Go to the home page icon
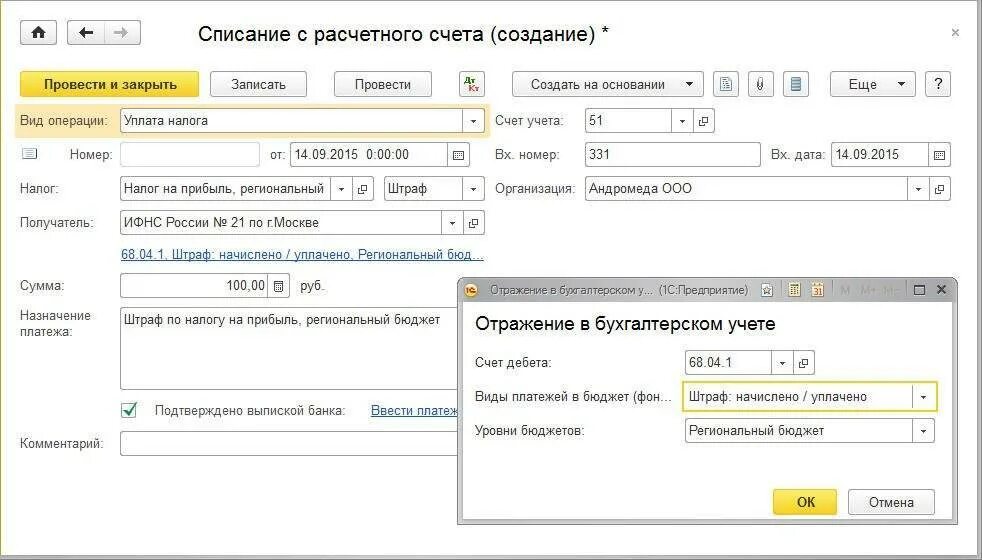982x560 pixels. (38, 33)
